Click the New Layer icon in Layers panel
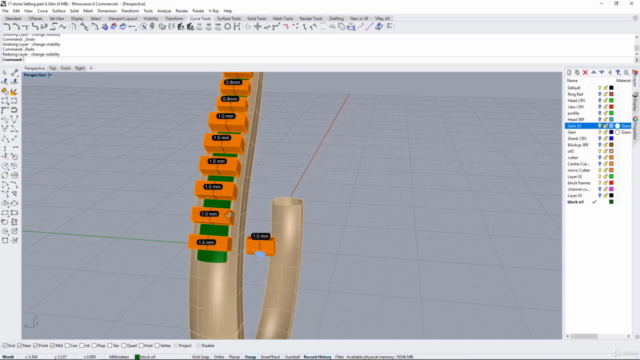640x360 pixels. click(x=569, y=72)
